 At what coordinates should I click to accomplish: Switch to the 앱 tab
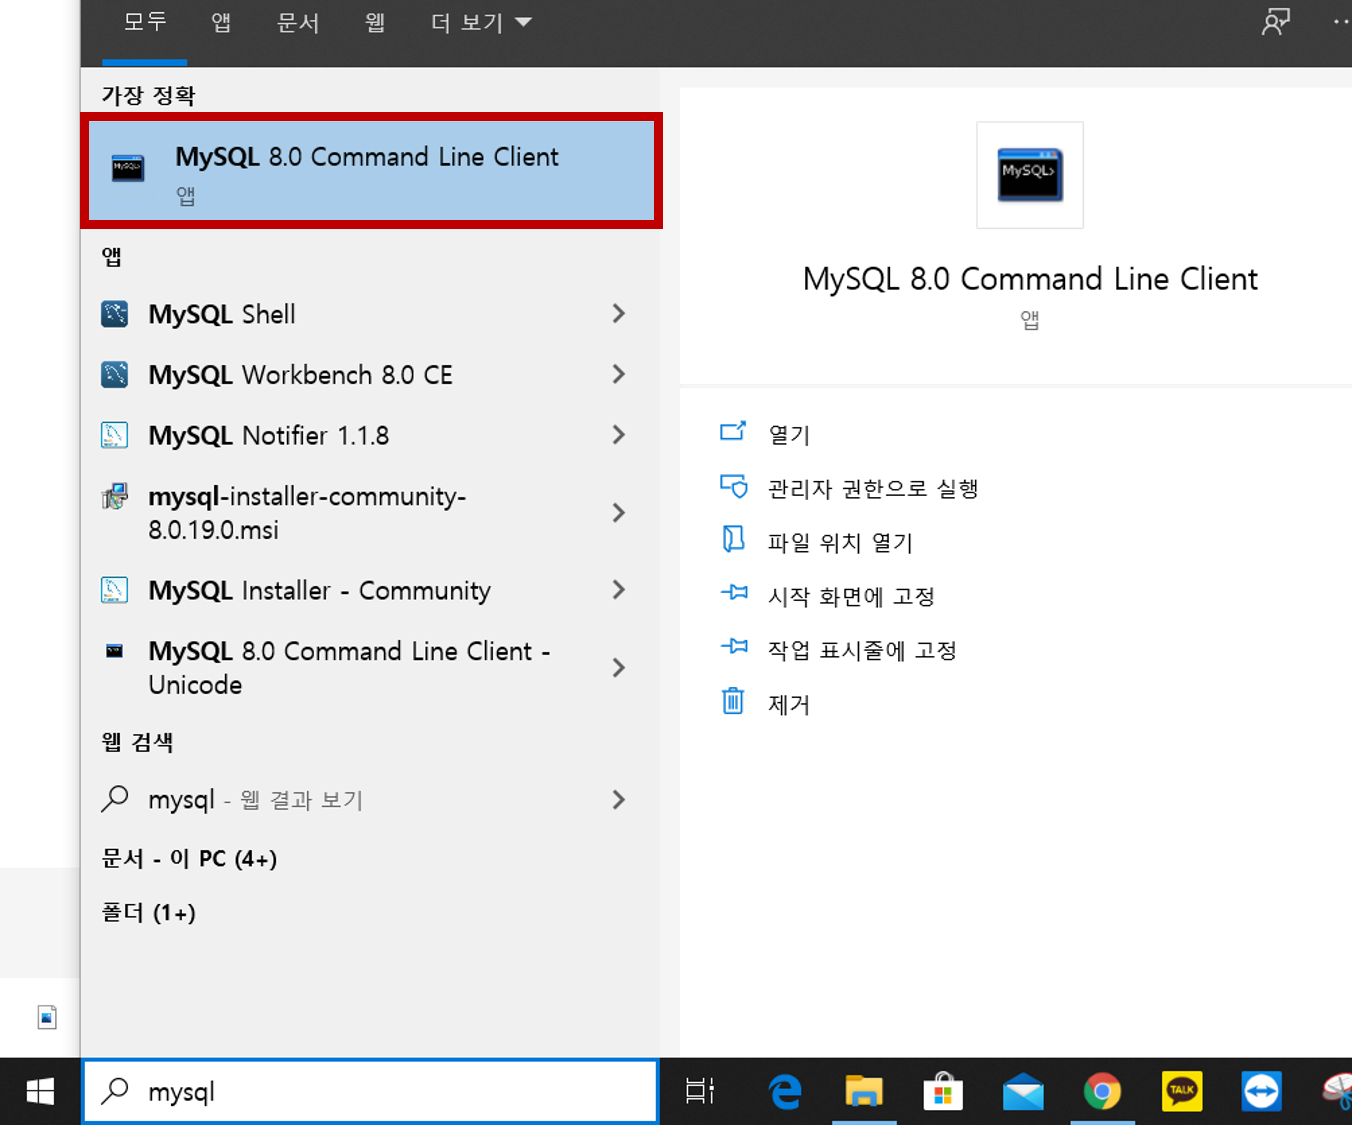[x=221, y=22]
